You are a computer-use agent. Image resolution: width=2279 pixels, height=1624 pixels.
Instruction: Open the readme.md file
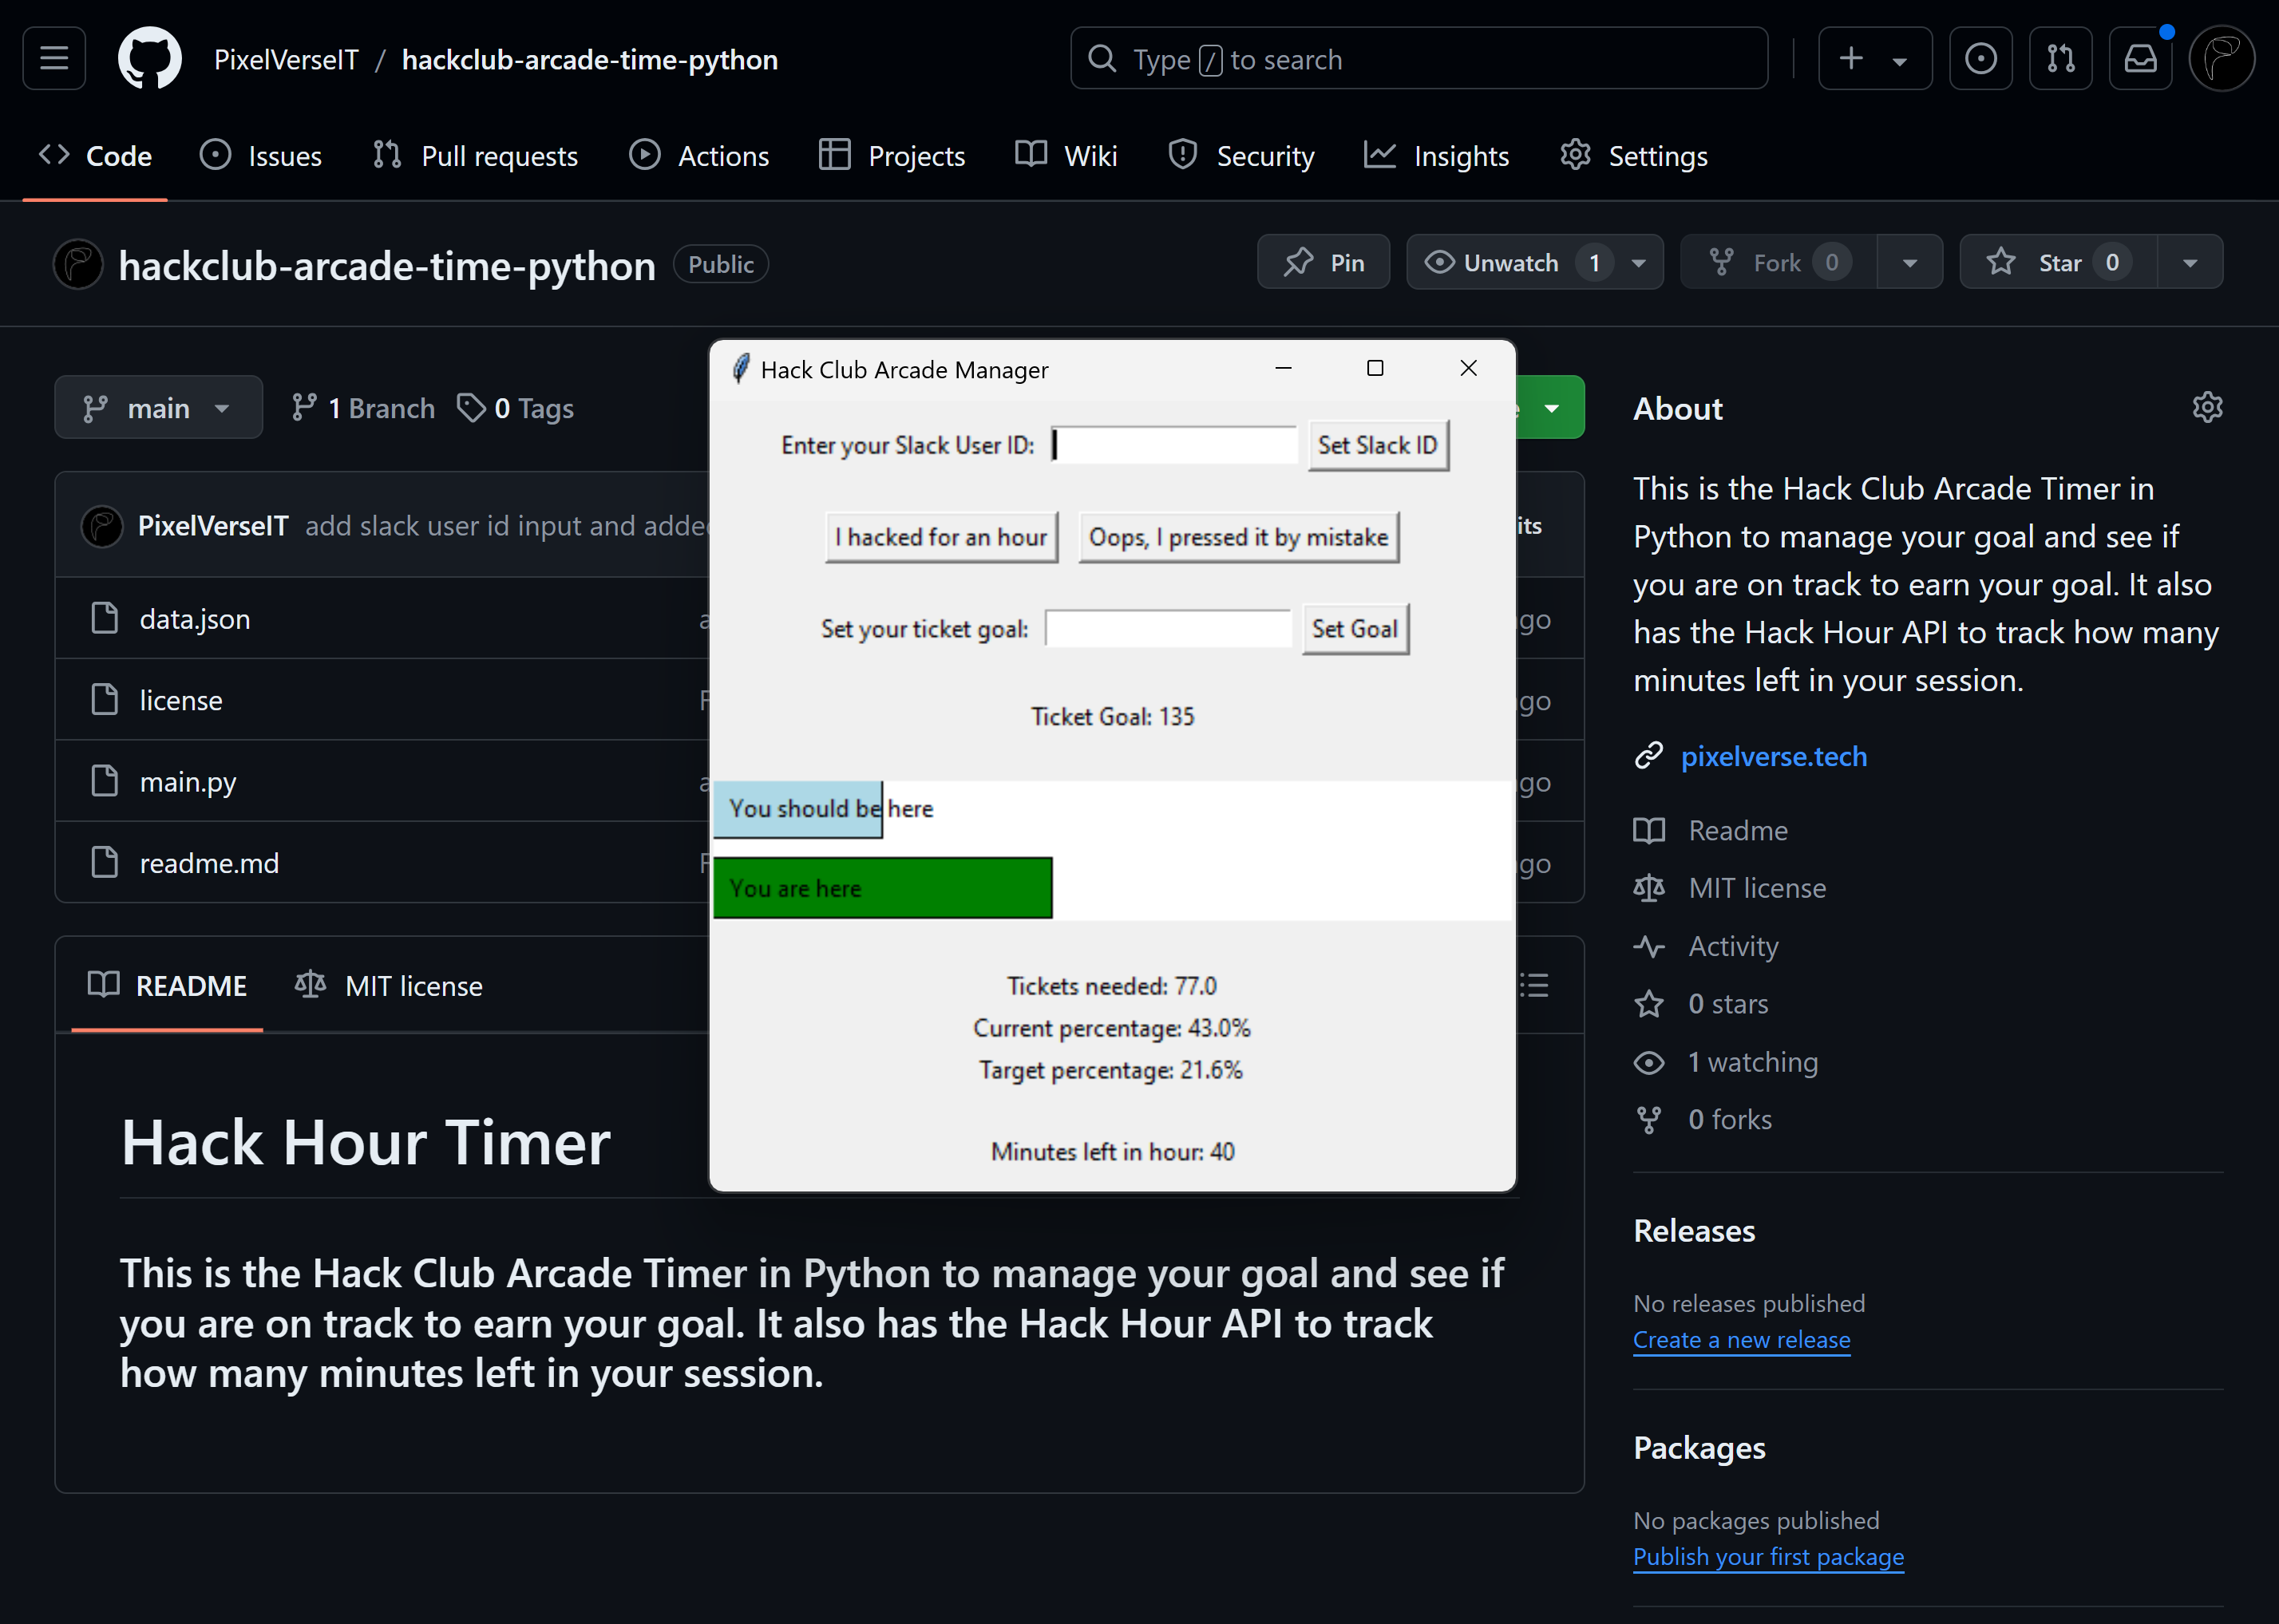209,863
